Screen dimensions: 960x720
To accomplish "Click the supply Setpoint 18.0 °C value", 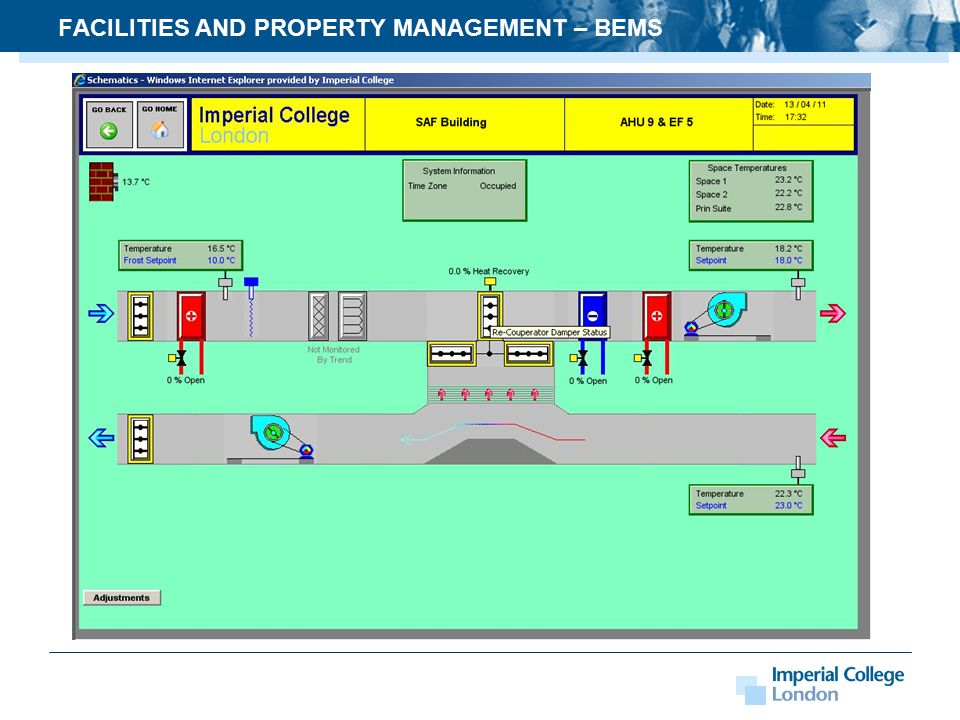I will [x=789, y=260].
